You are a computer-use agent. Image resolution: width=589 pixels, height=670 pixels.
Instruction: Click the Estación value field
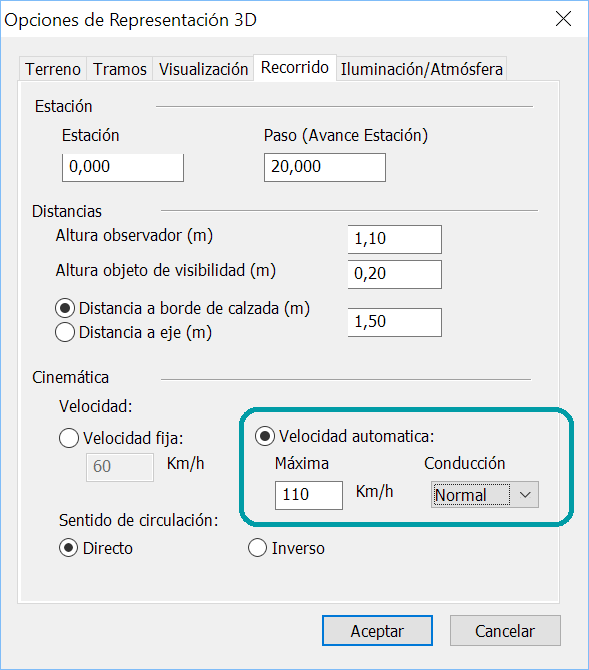[123, 167]
